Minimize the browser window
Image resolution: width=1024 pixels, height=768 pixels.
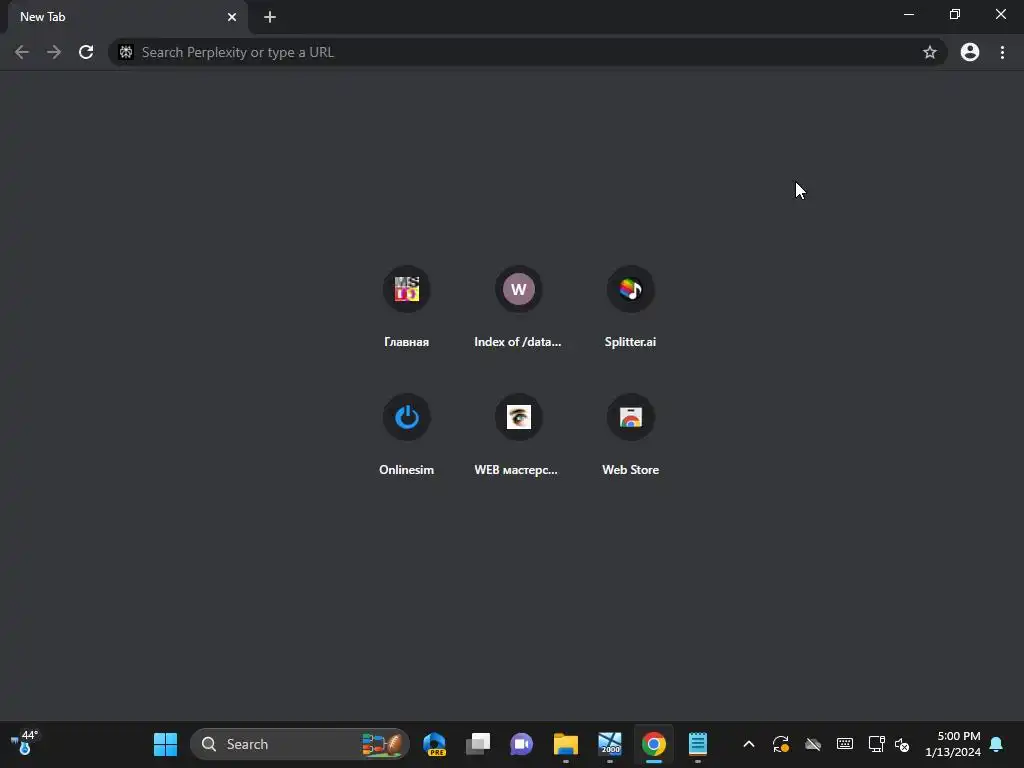coord(908,14)
